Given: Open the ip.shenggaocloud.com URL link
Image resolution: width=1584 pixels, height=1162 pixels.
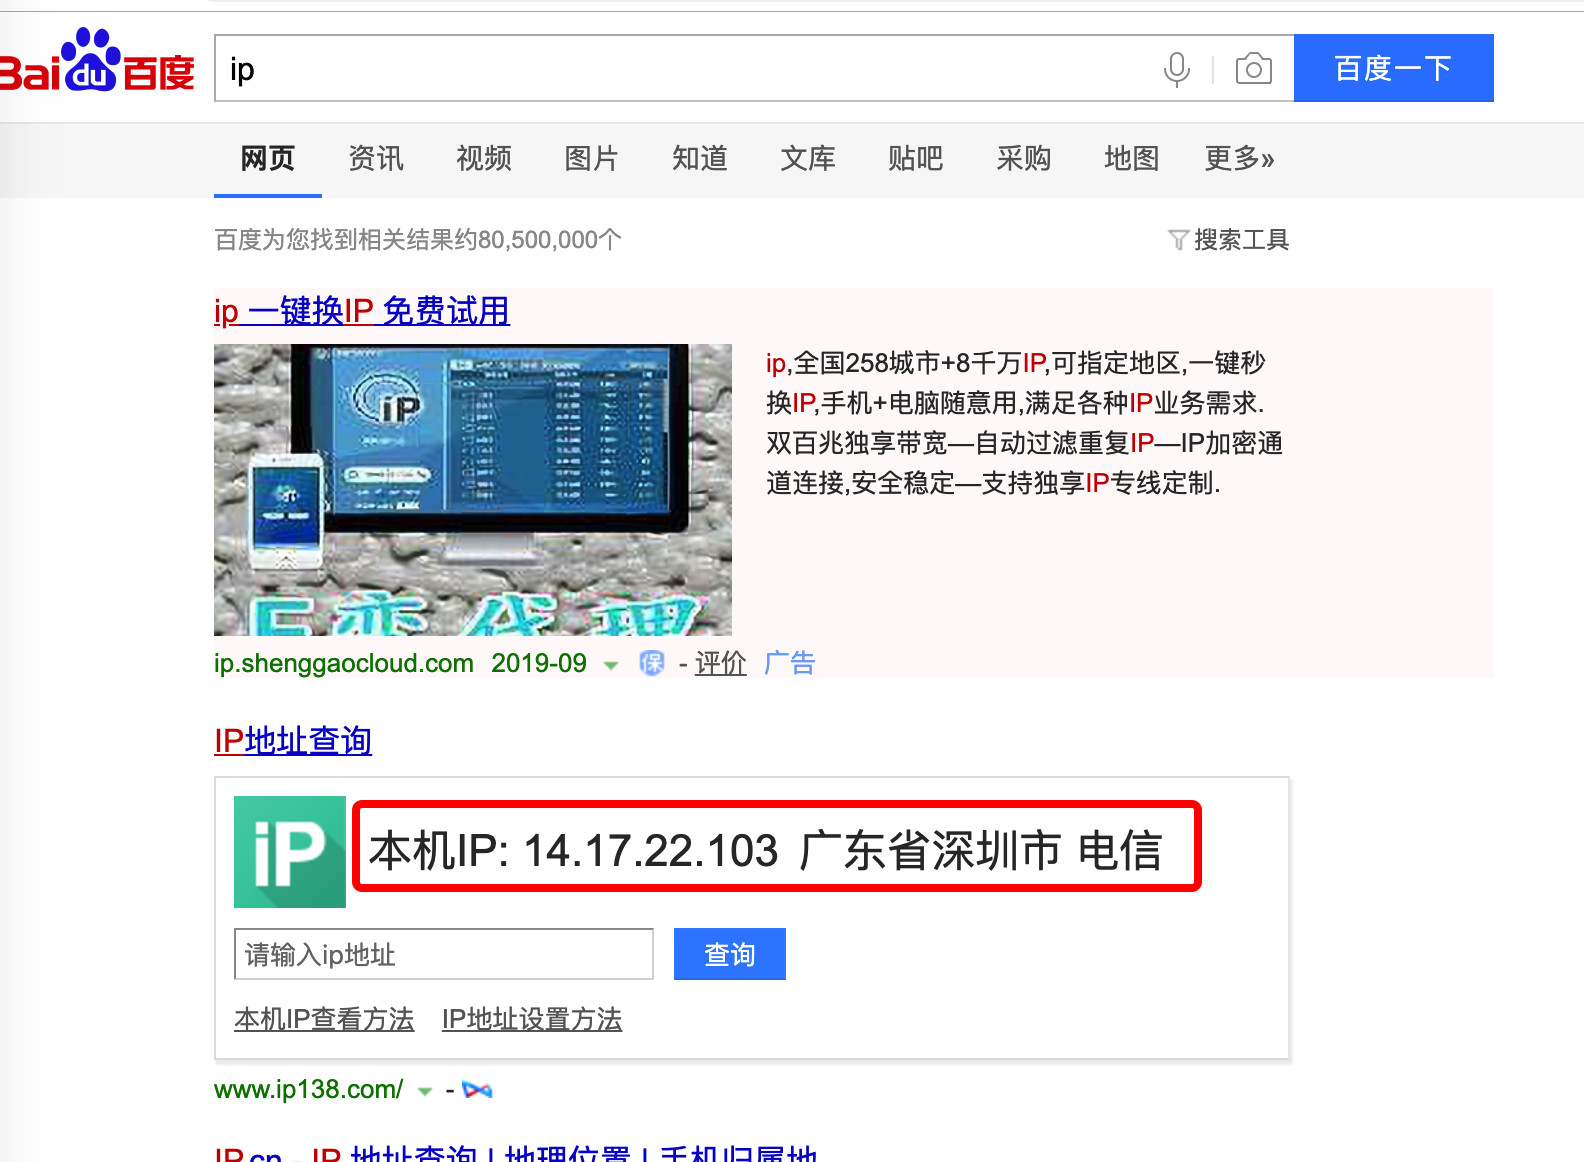Looking at the screenshot, I should tap(344, 663).
